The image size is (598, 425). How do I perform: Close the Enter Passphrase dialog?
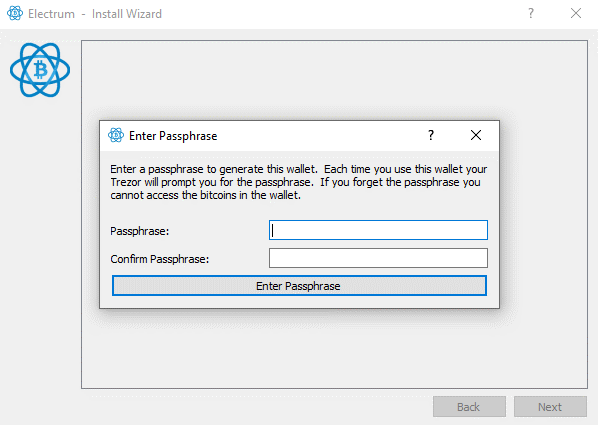[476, 135]
